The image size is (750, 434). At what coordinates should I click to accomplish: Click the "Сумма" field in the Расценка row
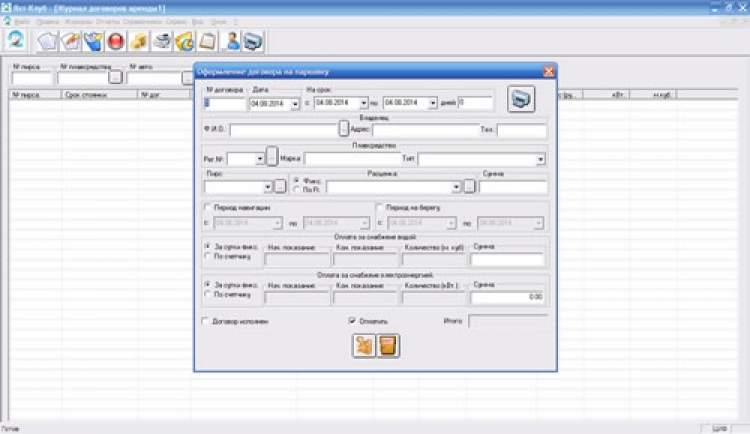click(x=513, y=187)
